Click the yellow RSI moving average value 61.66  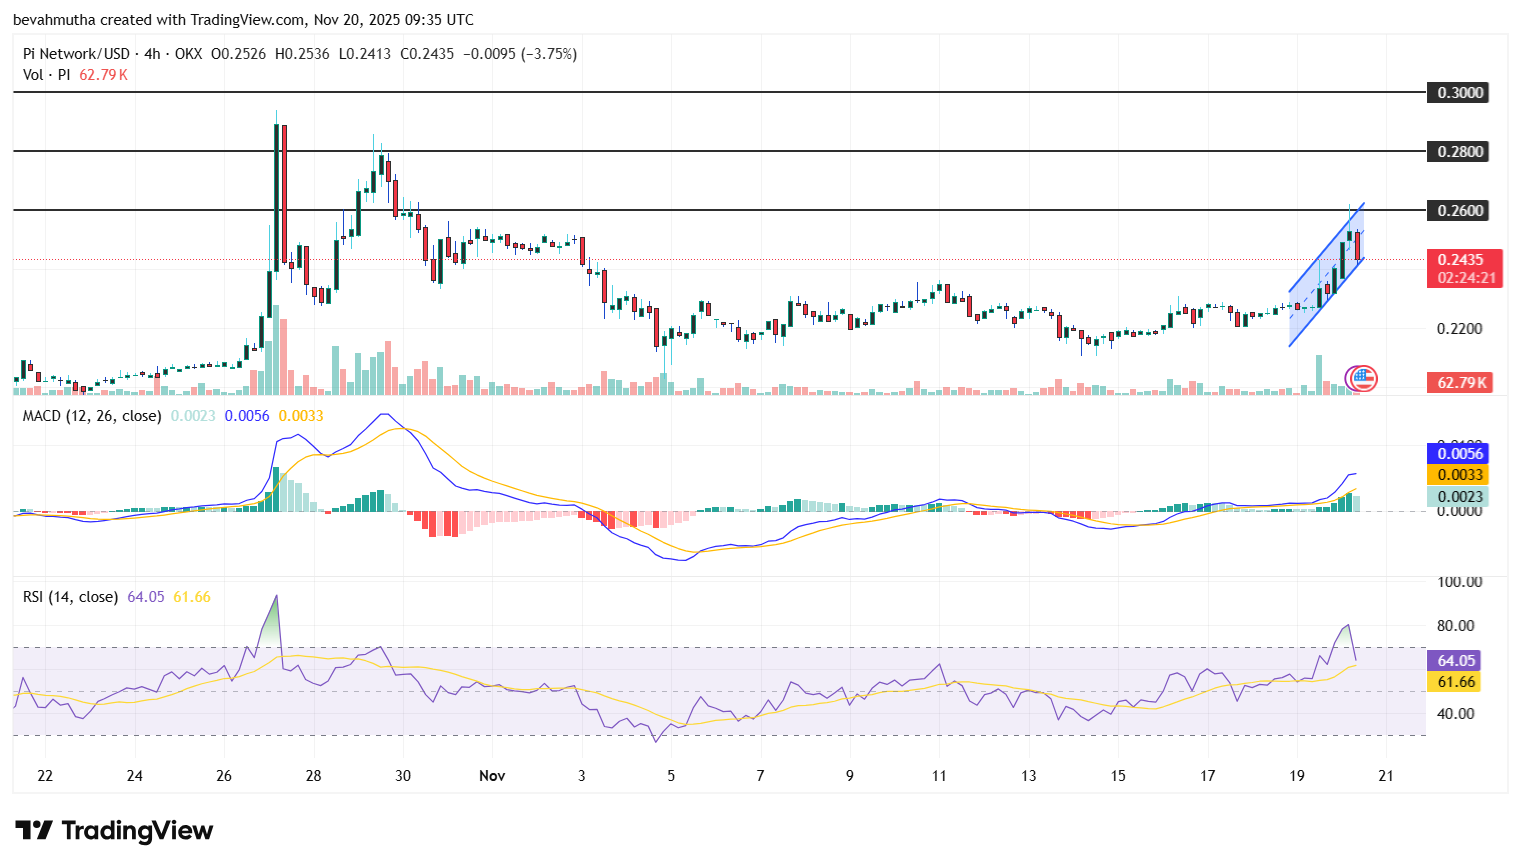(1452, 681)
